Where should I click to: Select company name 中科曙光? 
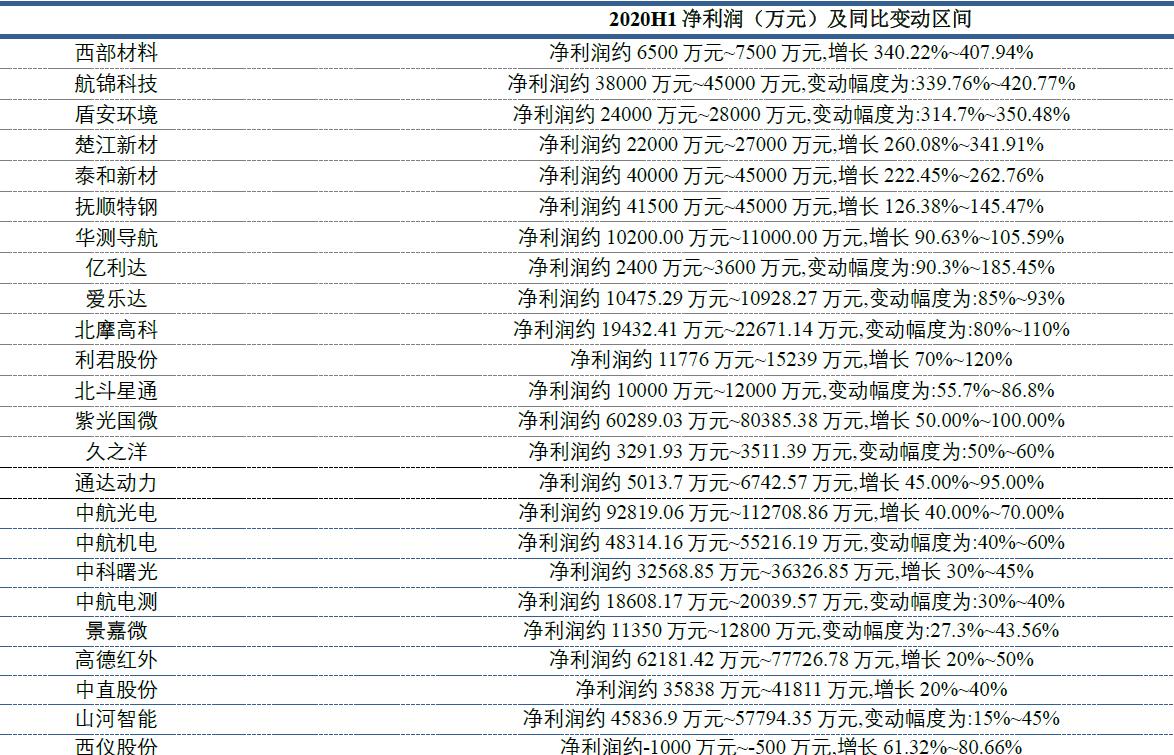click(116, 571)
